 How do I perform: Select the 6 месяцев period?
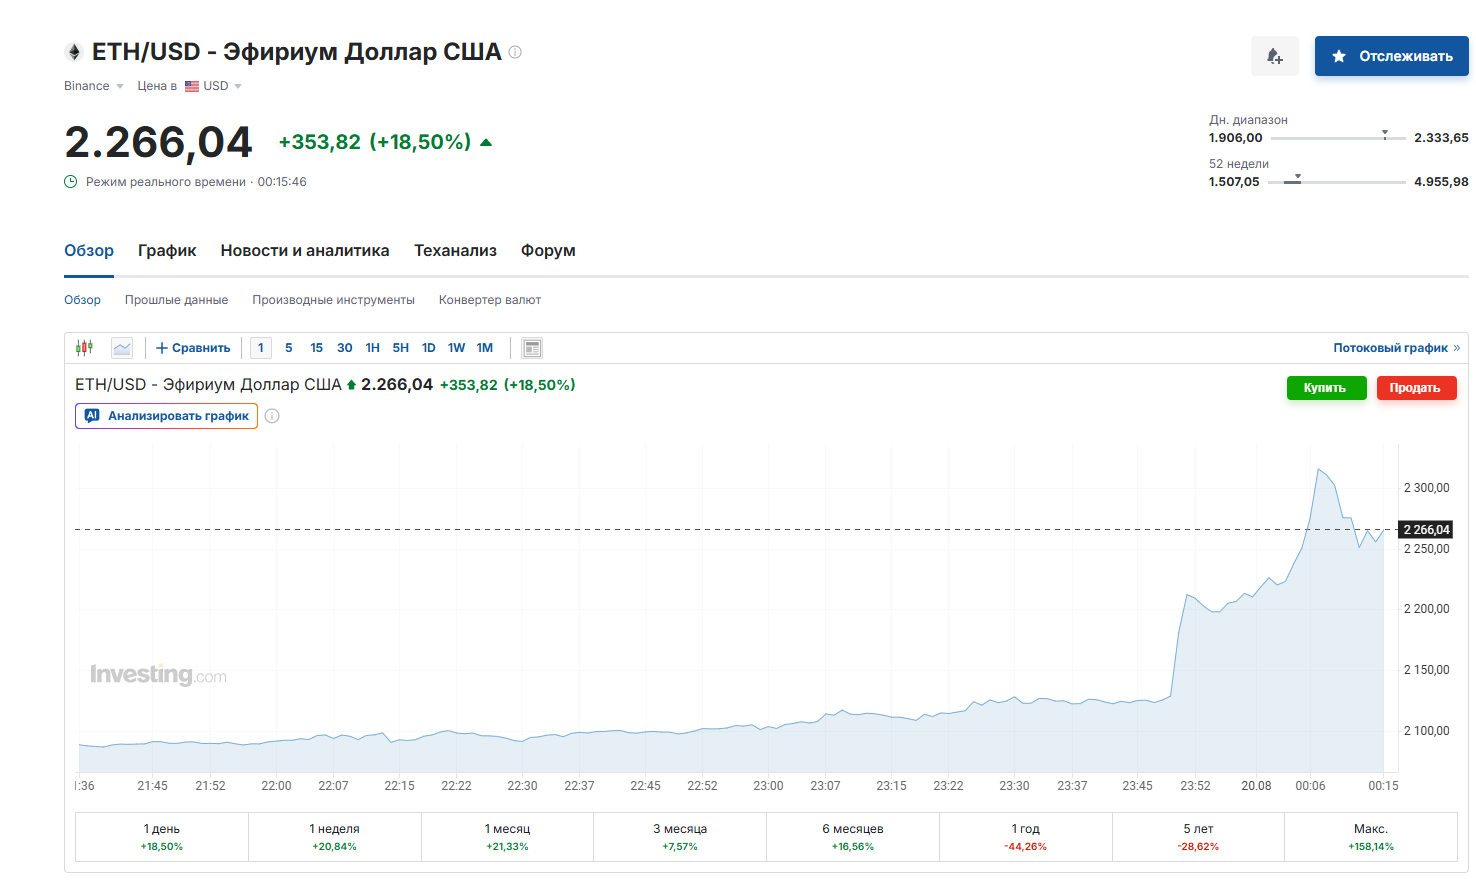pyautogui.click(x=852, y=837)
